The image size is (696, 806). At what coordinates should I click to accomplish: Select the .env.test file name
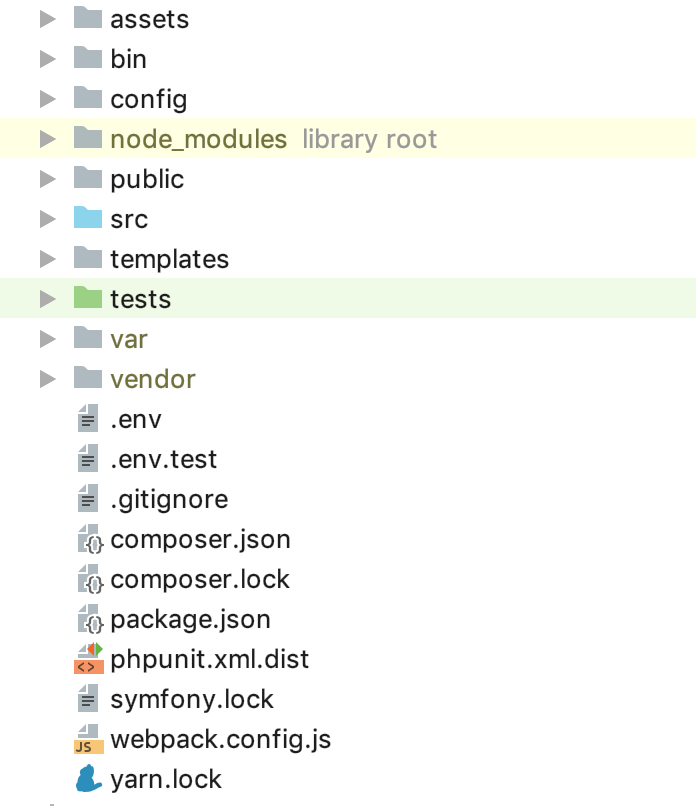(x=164, y=459)
